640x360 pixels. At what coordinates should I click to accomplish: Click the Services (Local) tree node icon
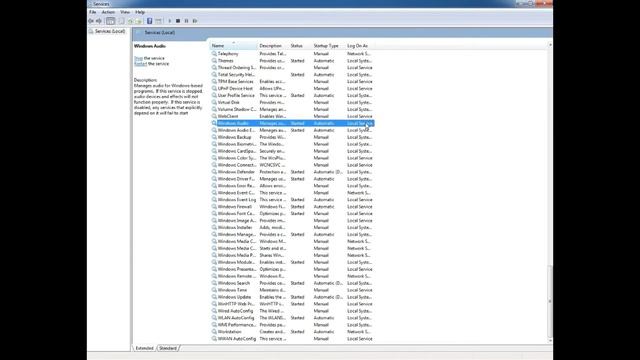(91, 31)
